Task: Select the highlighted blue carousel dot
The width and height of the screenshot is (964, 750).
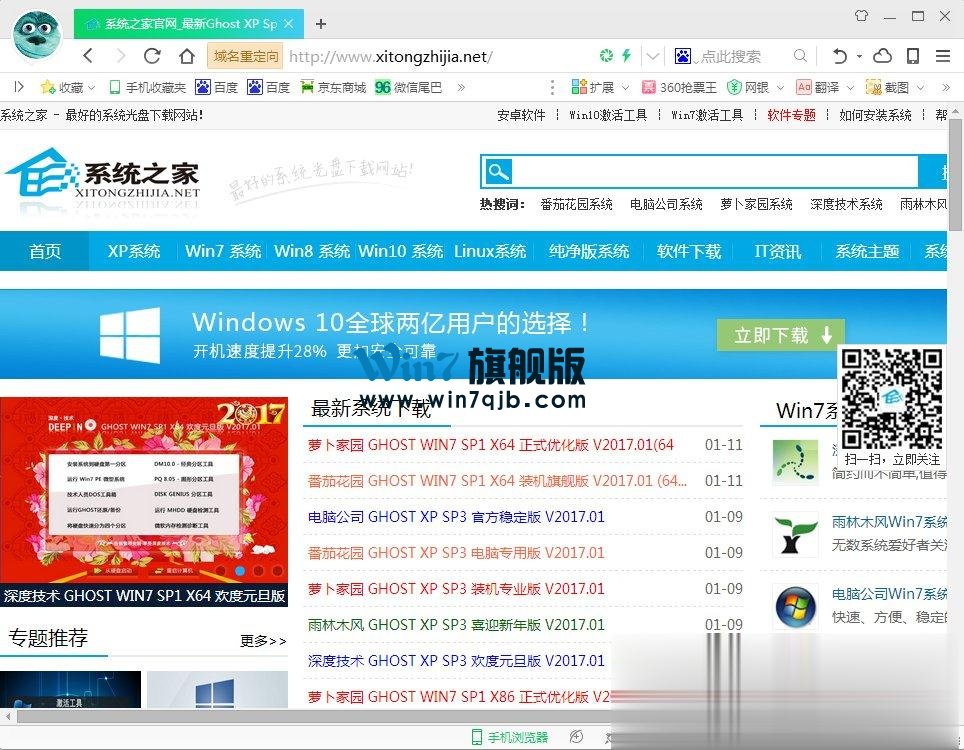Action: [240, 571]
